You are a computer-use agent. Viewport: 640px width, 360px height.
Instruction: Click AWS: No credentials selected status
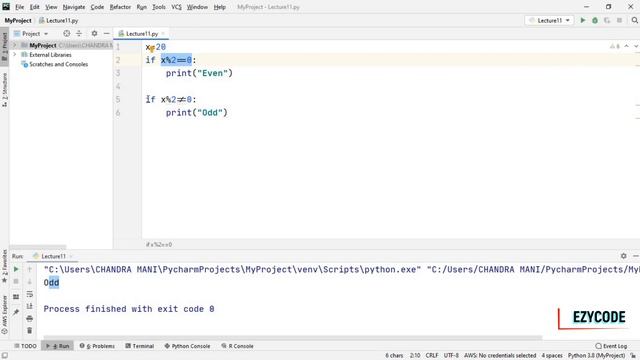(x=500, y=356)
